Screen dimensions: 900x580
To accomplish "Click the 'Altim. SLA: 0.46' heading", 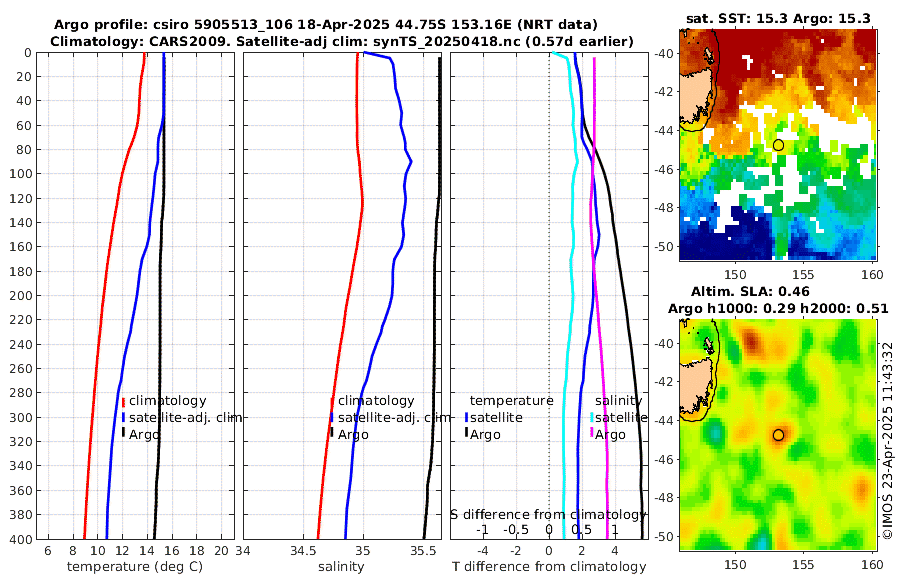I will (x=750, y=292).
